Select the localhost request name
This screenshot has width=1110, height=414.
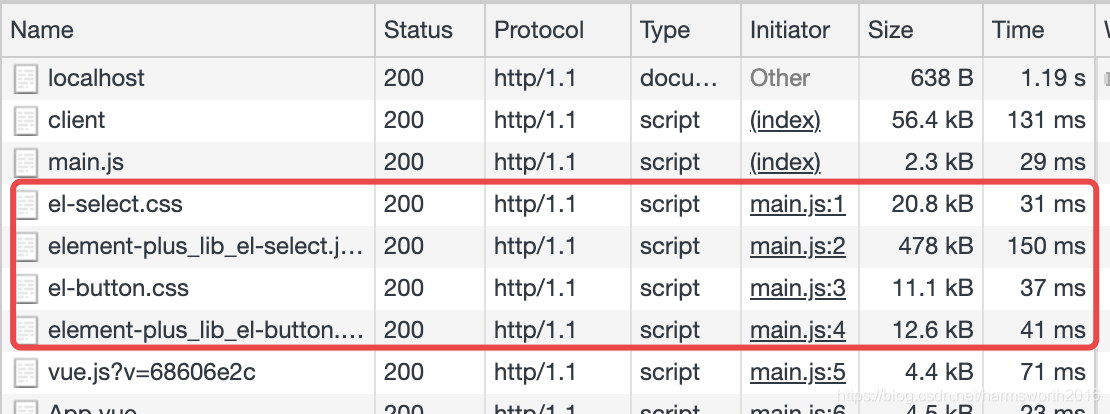pyautogui.click(x=96, y=79)
